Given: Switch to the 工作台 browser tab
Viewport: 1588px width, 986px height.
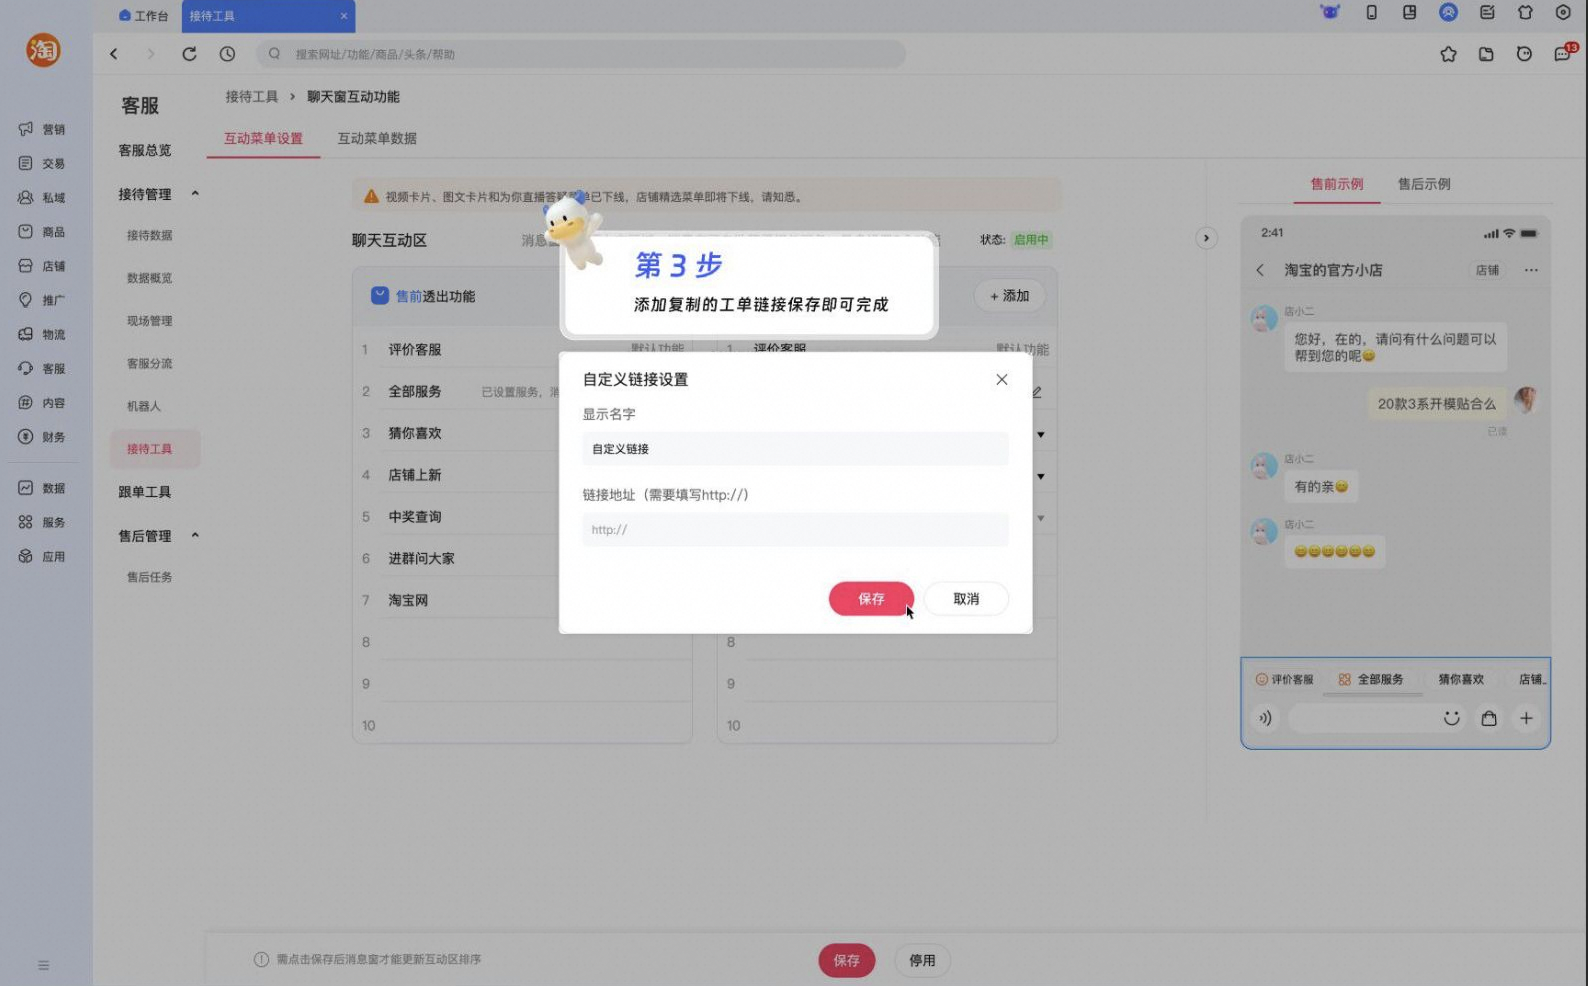Looking at the screenshot, I should click(x=143, y=16).
